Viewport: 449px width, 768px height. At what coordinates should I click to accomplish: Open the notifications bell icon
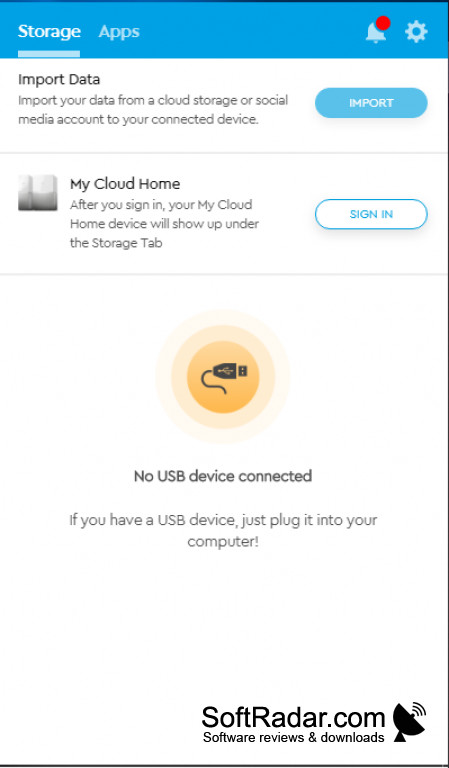(375, 33)
